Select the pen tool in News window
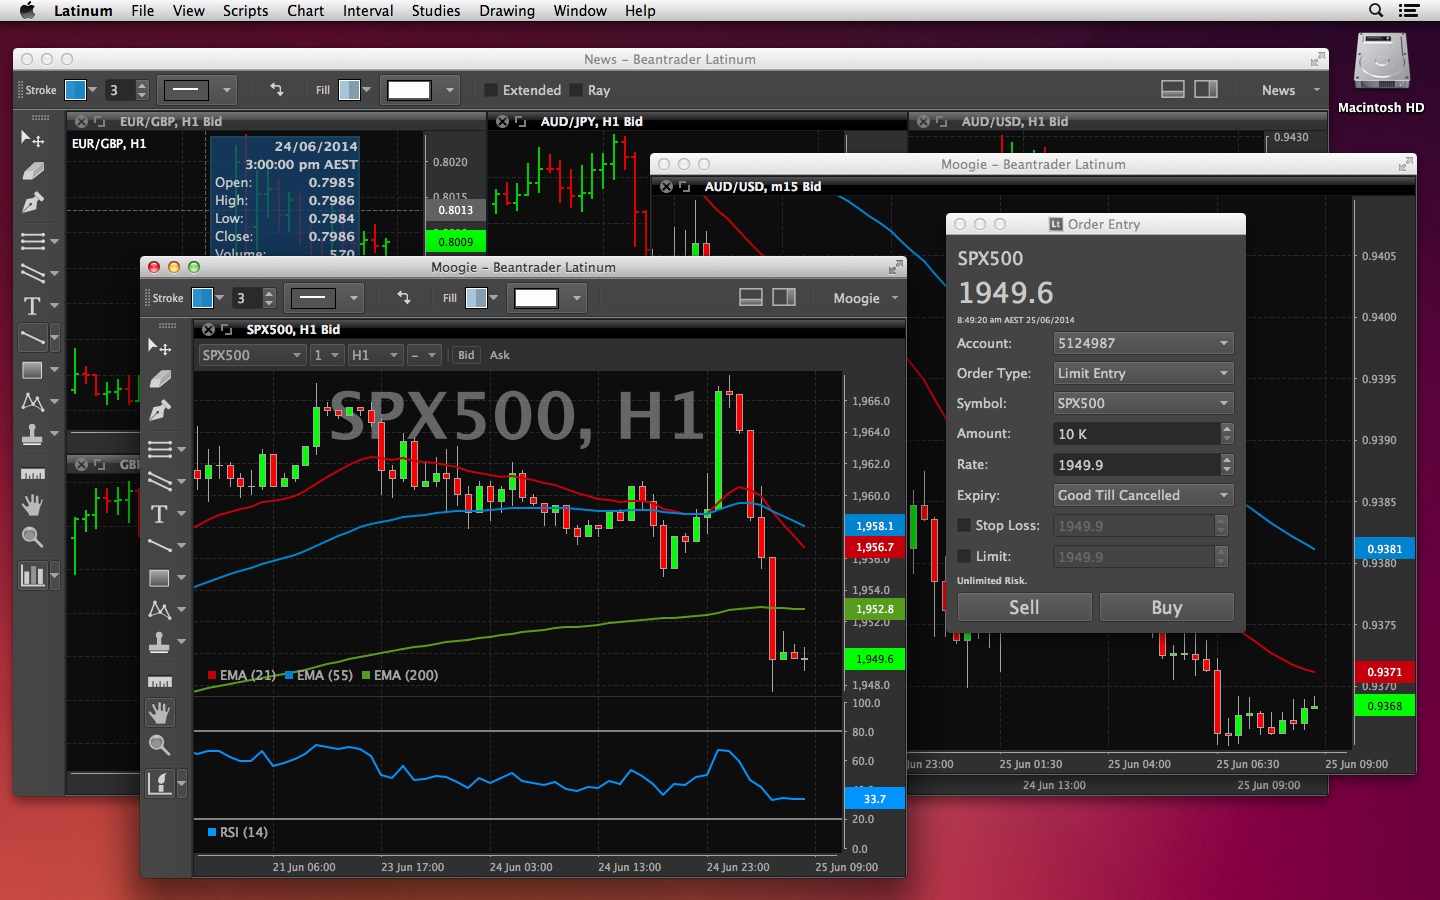 click(x=33, y=203)
